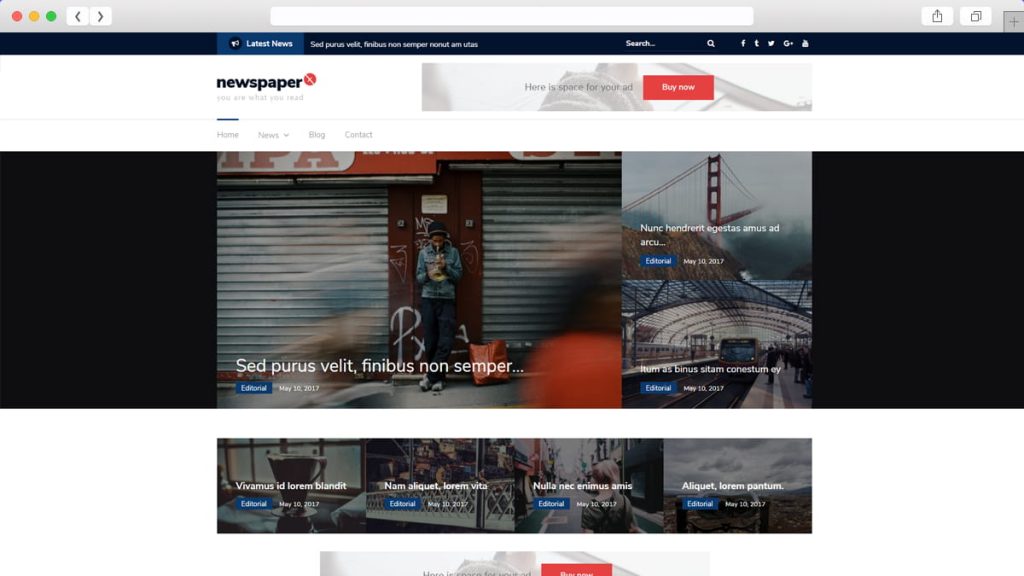Image resolution: width=1024 pixels, height=576 pixels.
Task: Click Editorial tag on Nunc hendrerit article
Action: (658, 261)
